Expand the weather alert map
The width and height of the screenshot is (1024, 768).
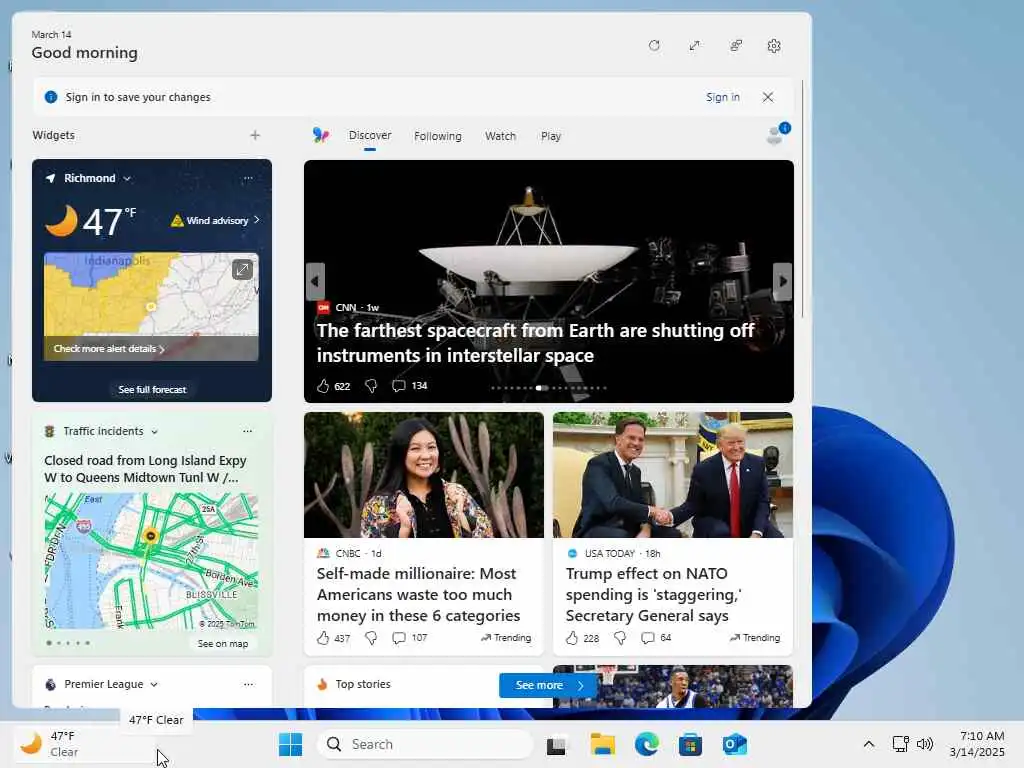click(x=242, y=269)
